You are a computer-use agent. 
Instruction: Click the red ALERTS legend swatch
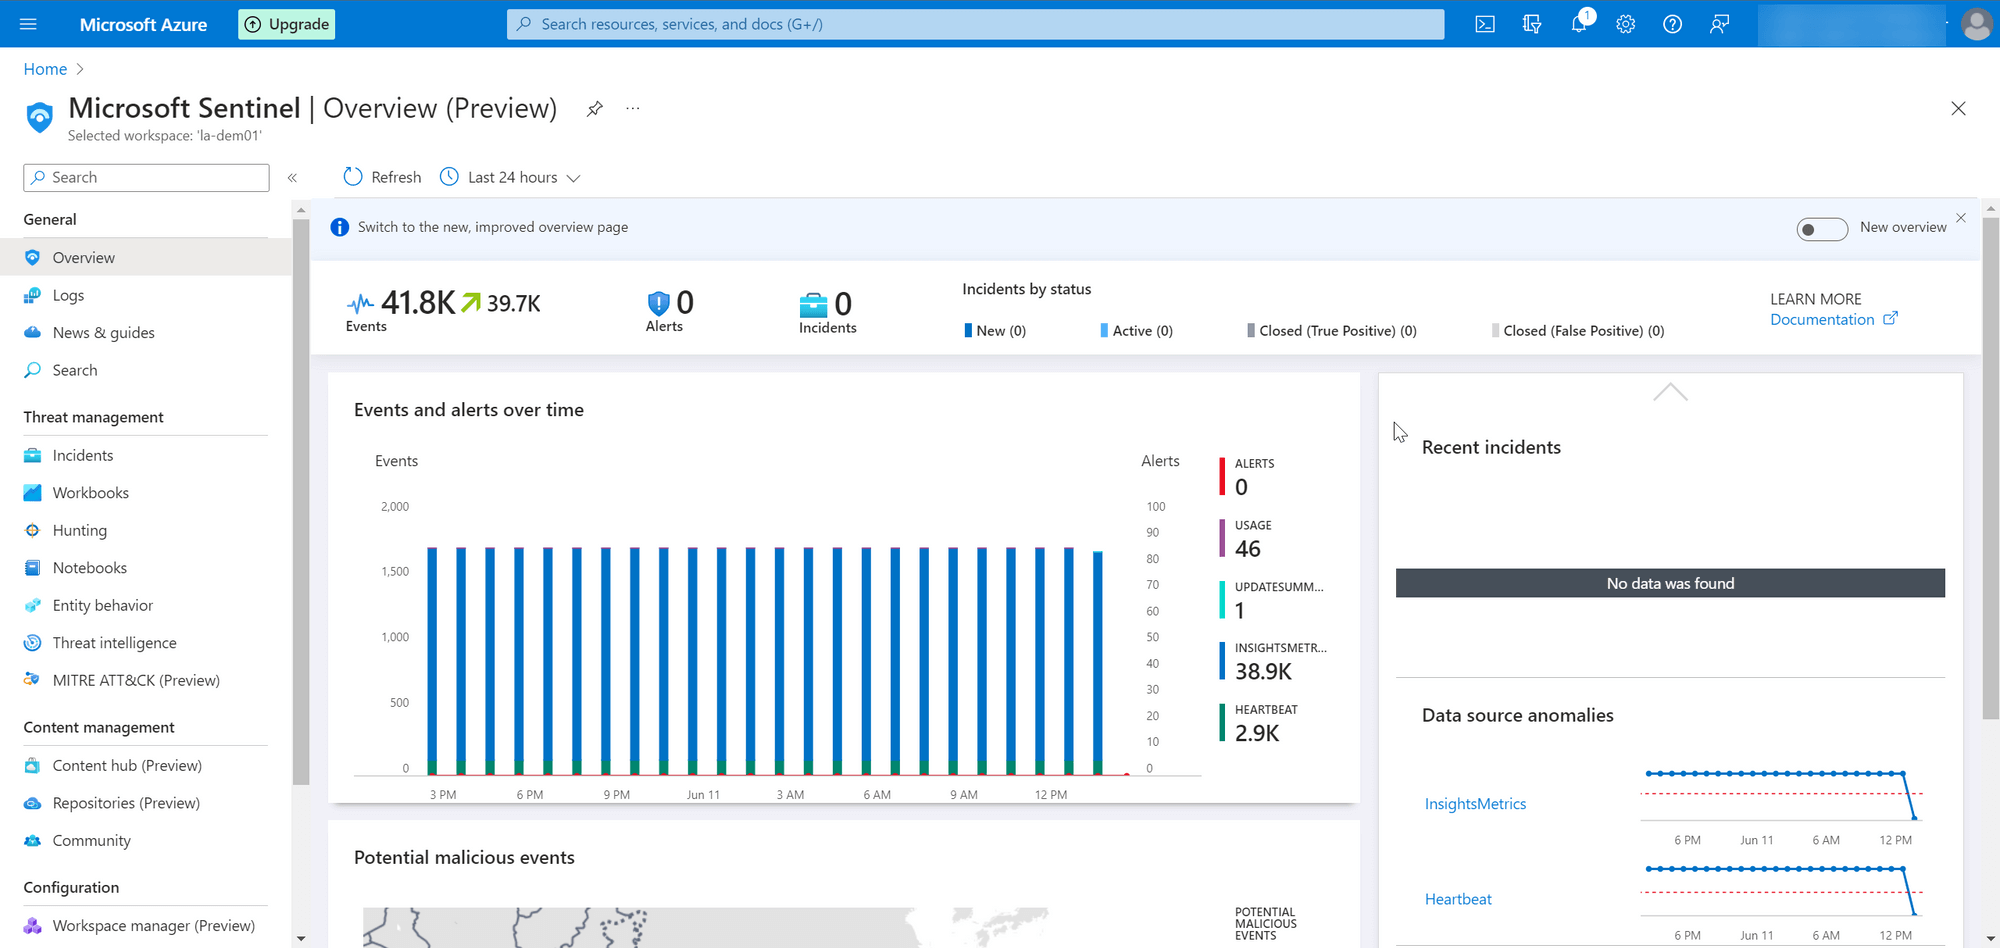[1222, 476]
